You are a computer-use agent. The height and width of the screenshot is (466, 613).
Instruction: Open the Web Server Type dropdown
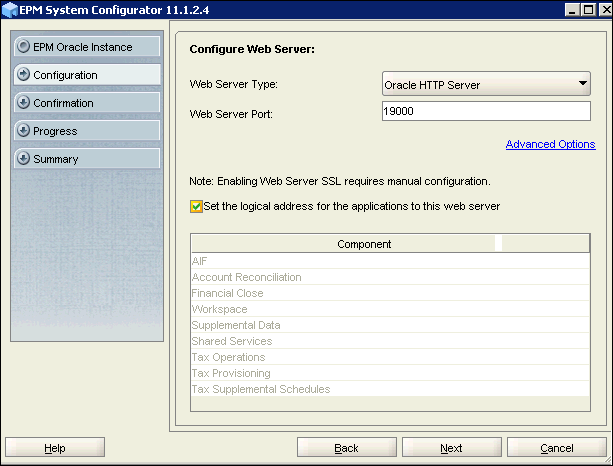[x=486, y=84]
